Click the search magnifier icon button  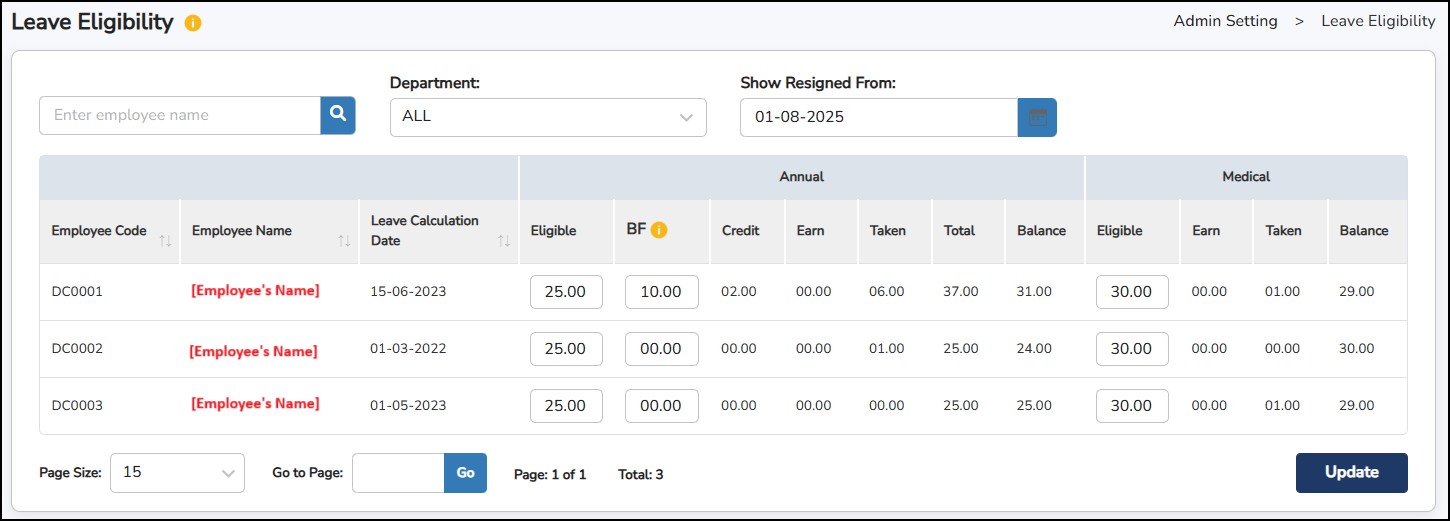[338, 115]
